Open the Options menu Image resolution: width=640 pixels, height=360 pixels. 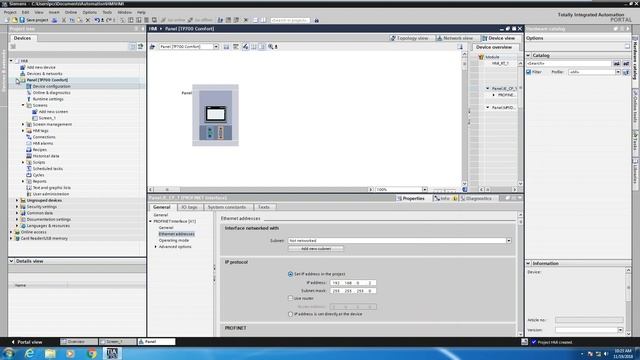pyautogui.click(x=89, y=12)
